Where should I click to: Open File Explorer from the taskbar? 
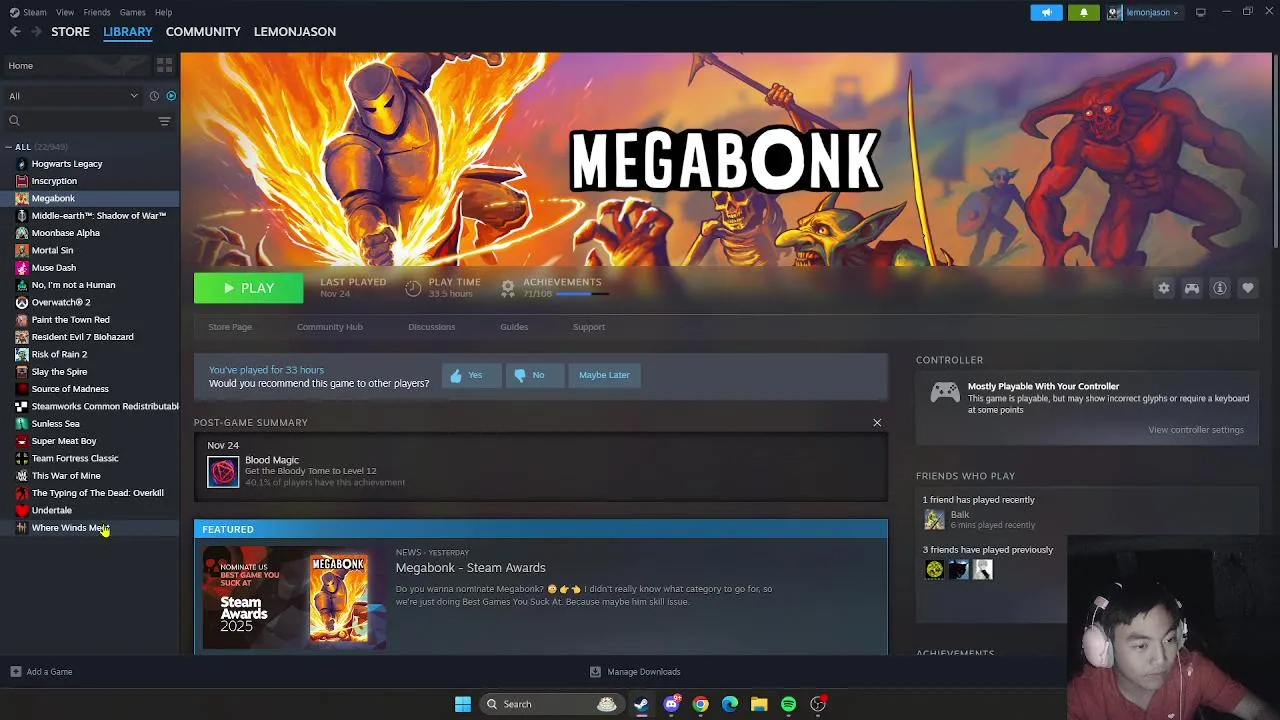[759, 704]
